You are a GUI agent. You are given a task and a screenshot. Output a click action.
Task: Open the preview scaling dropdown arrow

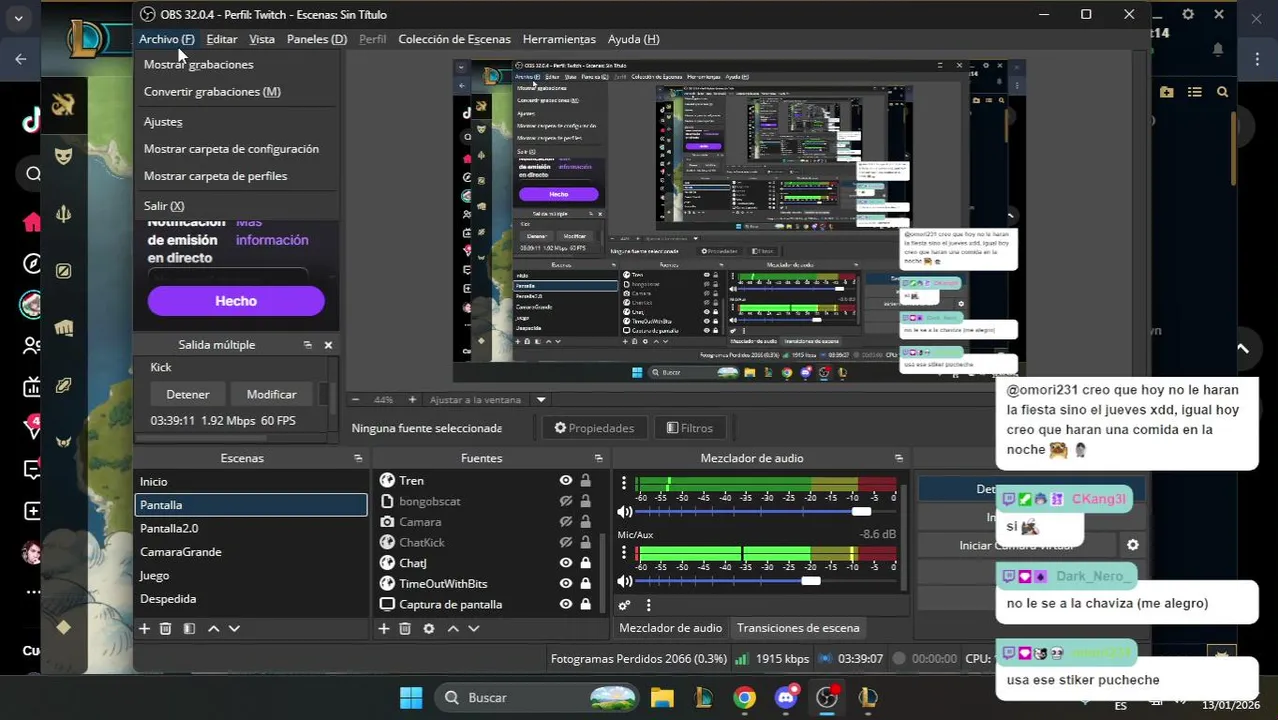click(541, 400)
